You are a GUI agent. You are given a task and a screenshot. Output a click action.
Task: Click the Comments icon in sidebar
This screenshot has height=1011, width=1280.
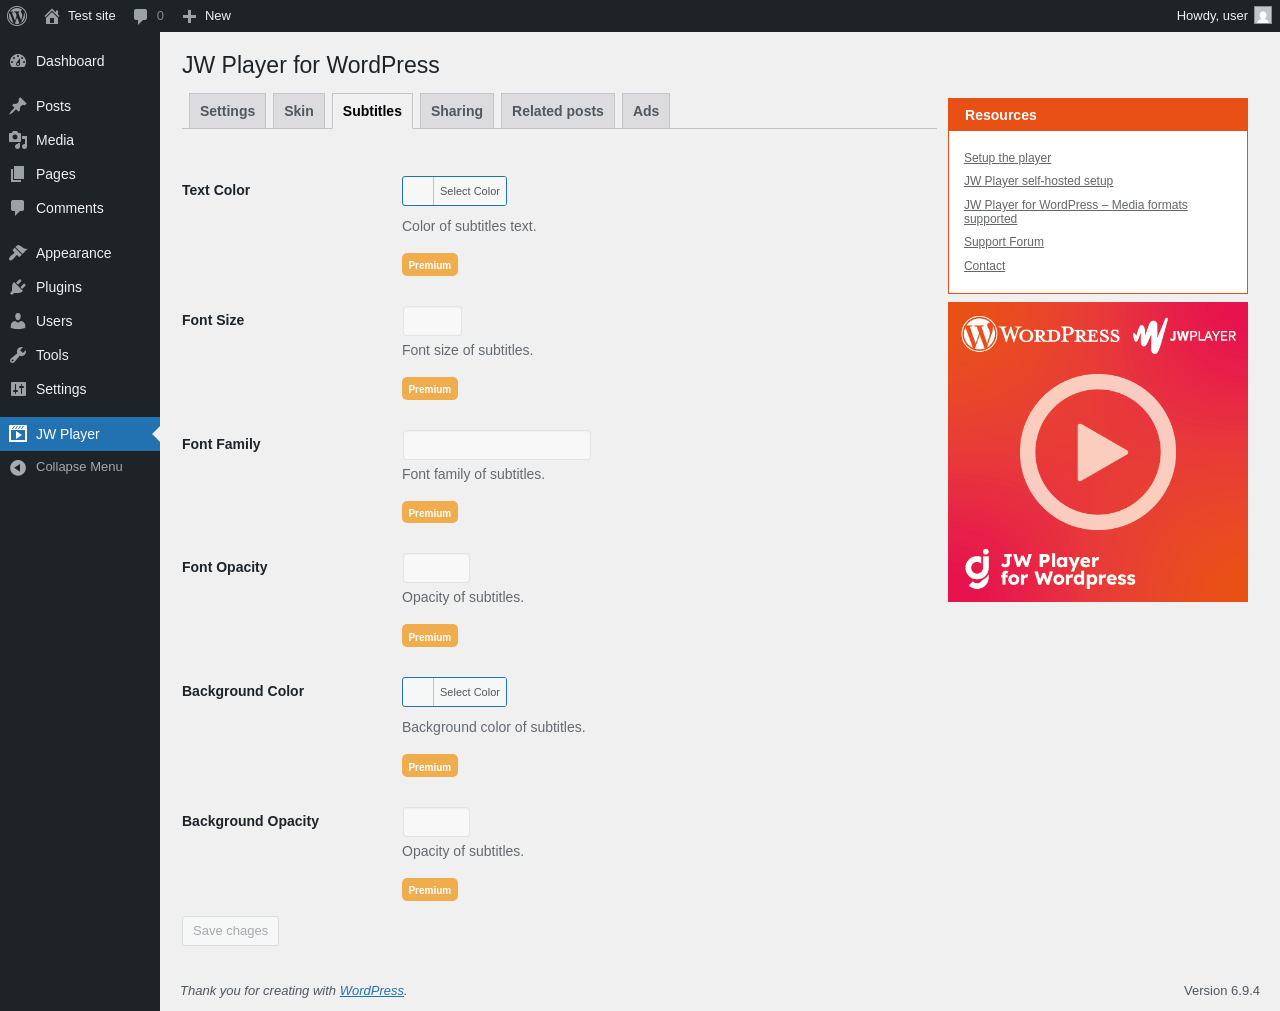pyautogui.click(x=18, y=208)
